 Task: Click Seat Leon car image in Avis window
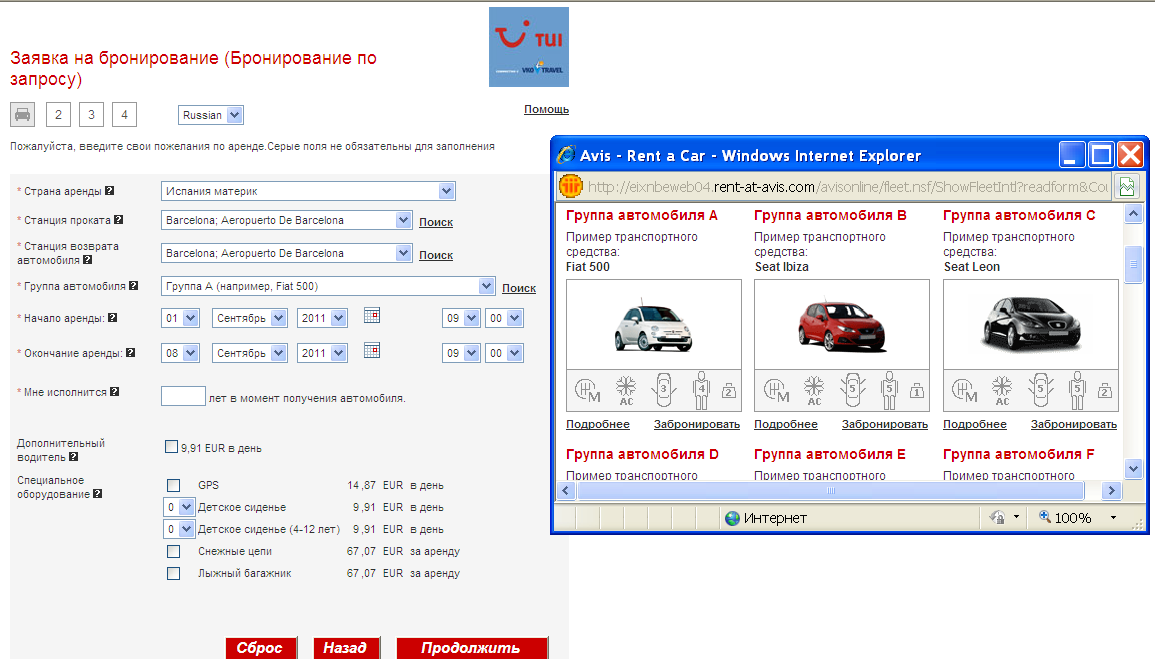[1031, 325]
